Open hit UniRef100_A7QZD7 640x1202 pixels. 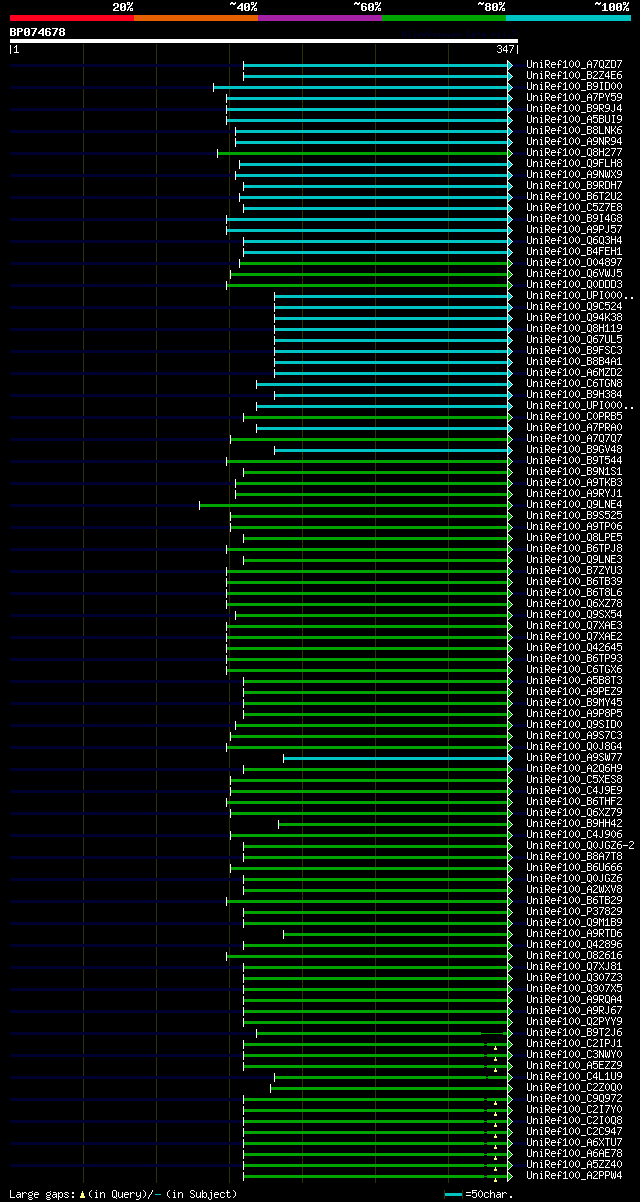tap(574, 64)
